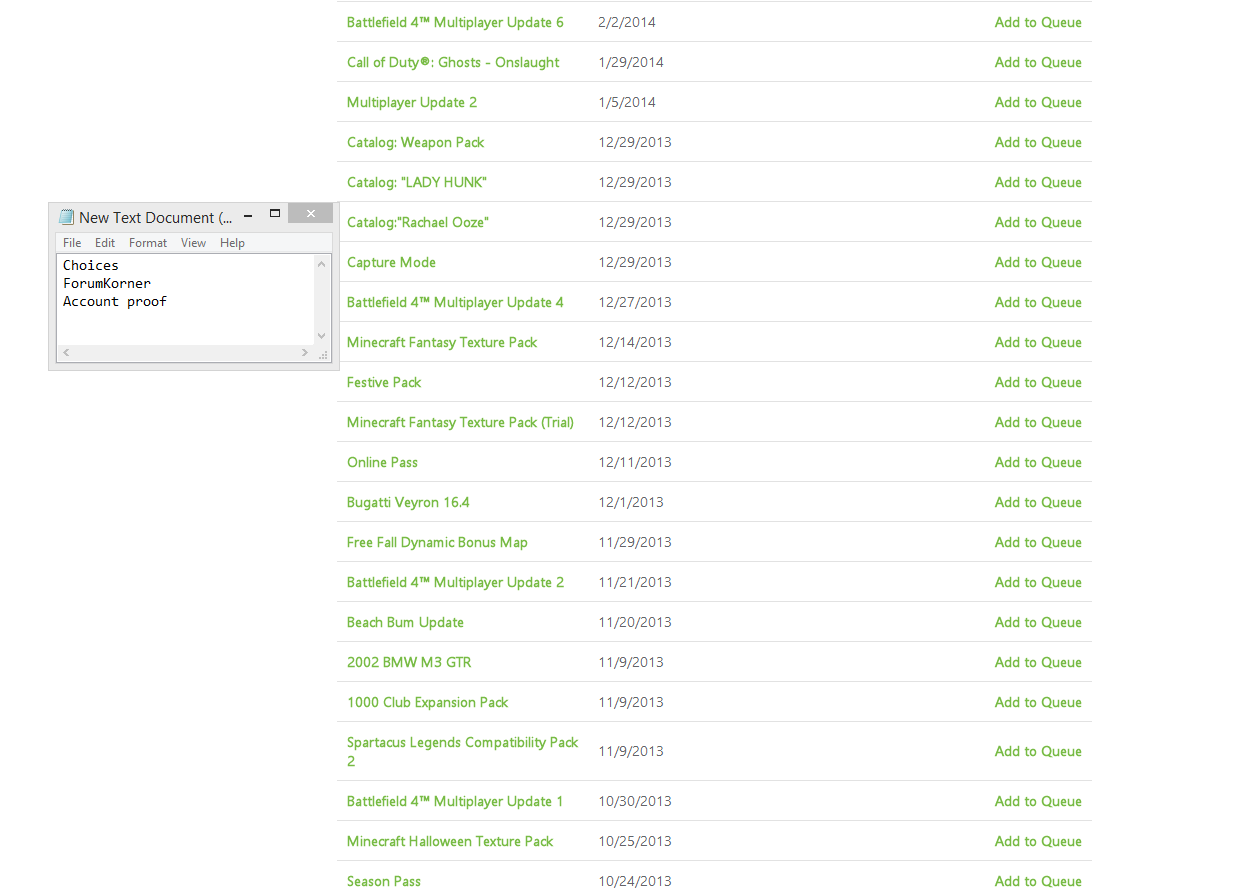Add Spartacus Legends Compatibility Pack 2 to queue

tap(1038, 751)
